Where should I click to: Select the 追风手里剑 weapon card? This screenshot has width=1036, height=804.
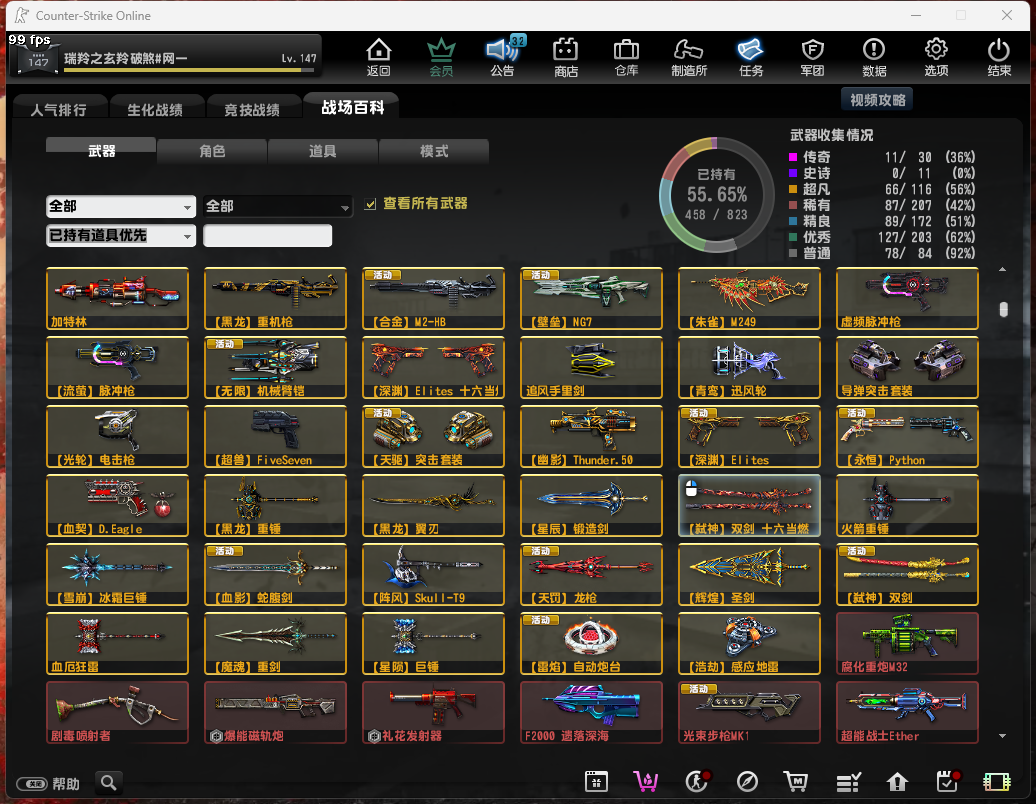tap(591, 367)
